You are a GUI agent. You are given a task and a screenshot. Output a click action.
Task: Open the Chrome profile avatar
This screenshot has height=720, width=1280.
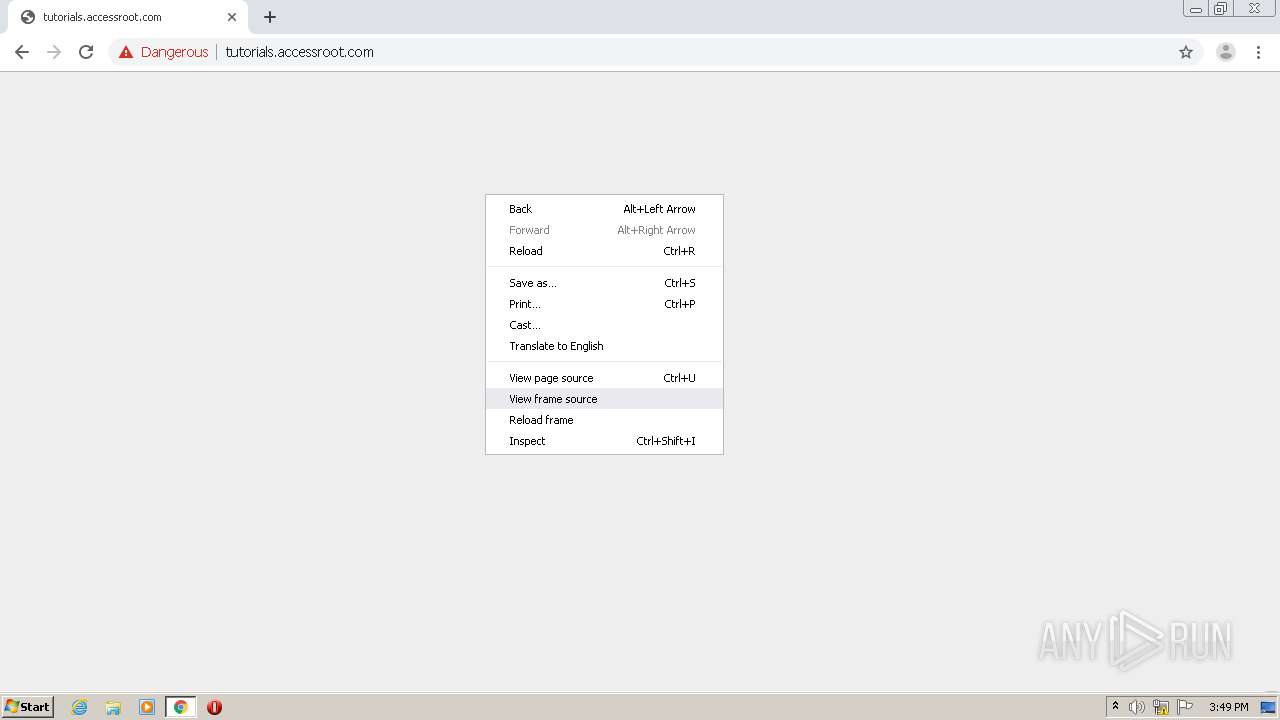point(1226,52)
